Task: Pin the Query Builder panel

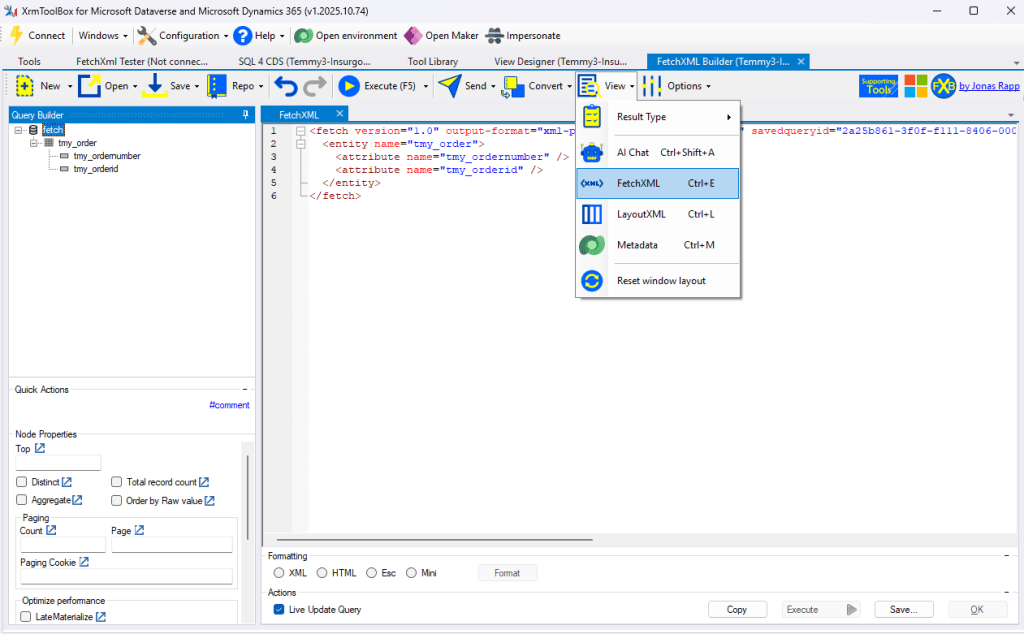Action: click(x=246, y=115)
